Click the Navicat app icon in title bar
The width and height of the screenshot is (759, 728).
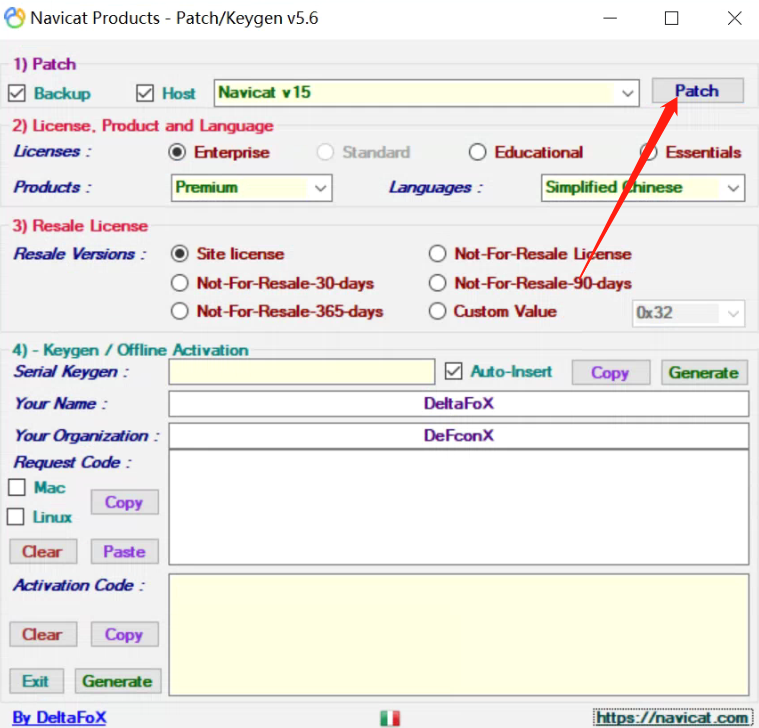[x=15, y=18]
